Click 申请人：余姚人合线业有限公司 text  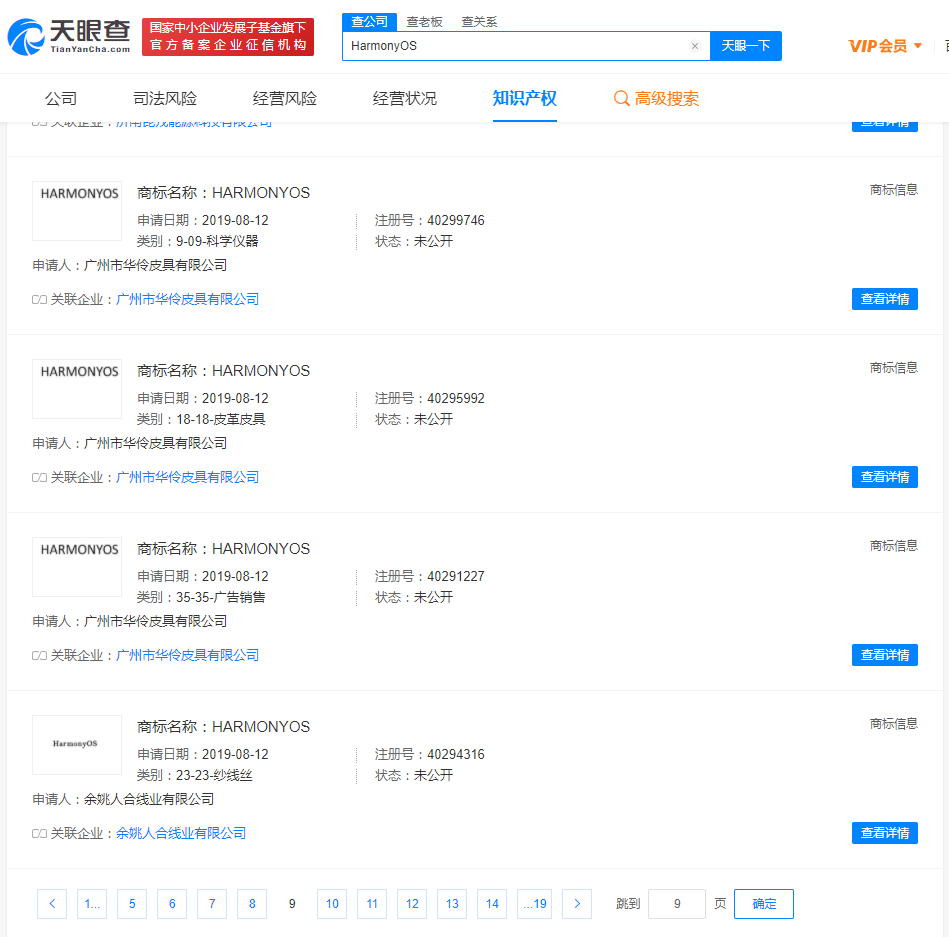123,799
